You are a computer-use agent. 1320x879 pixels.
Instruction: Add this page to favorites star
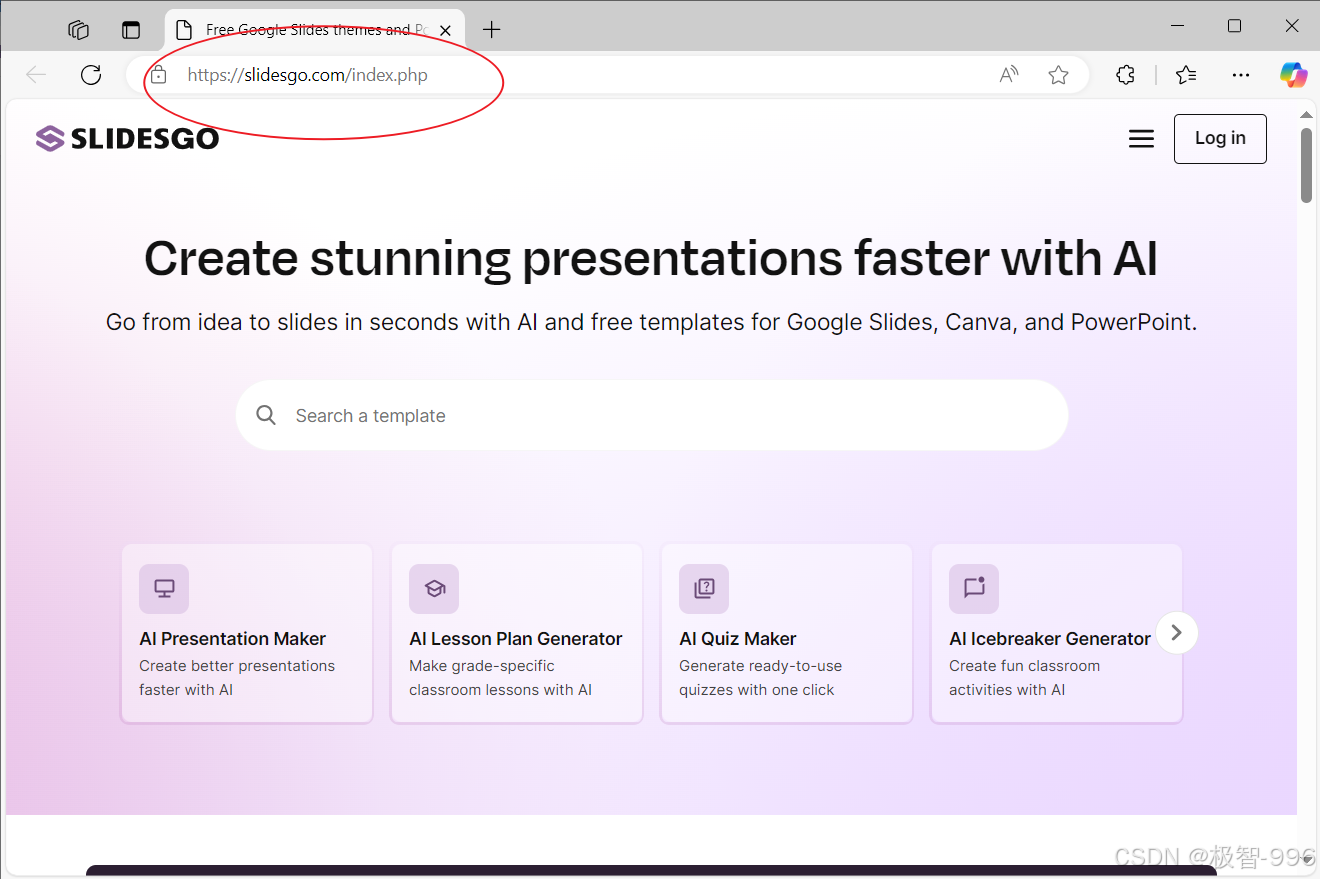(1059, 75)
